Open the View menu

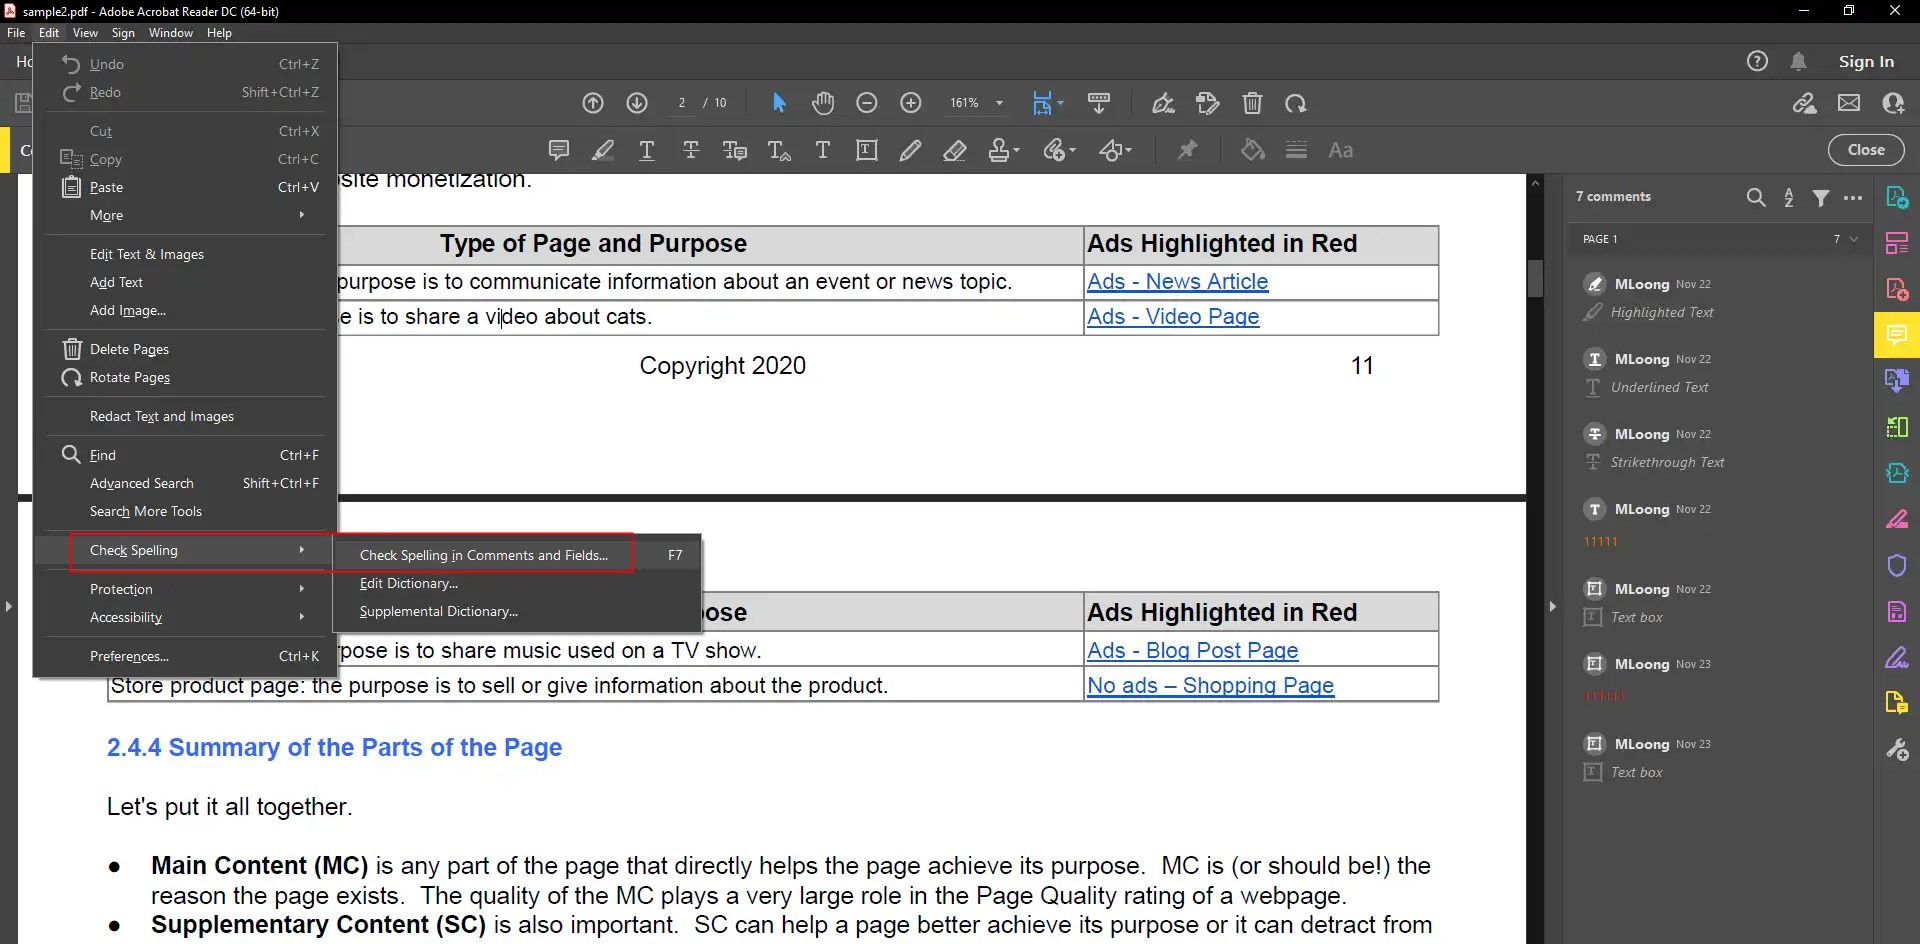tap(85, 32)
